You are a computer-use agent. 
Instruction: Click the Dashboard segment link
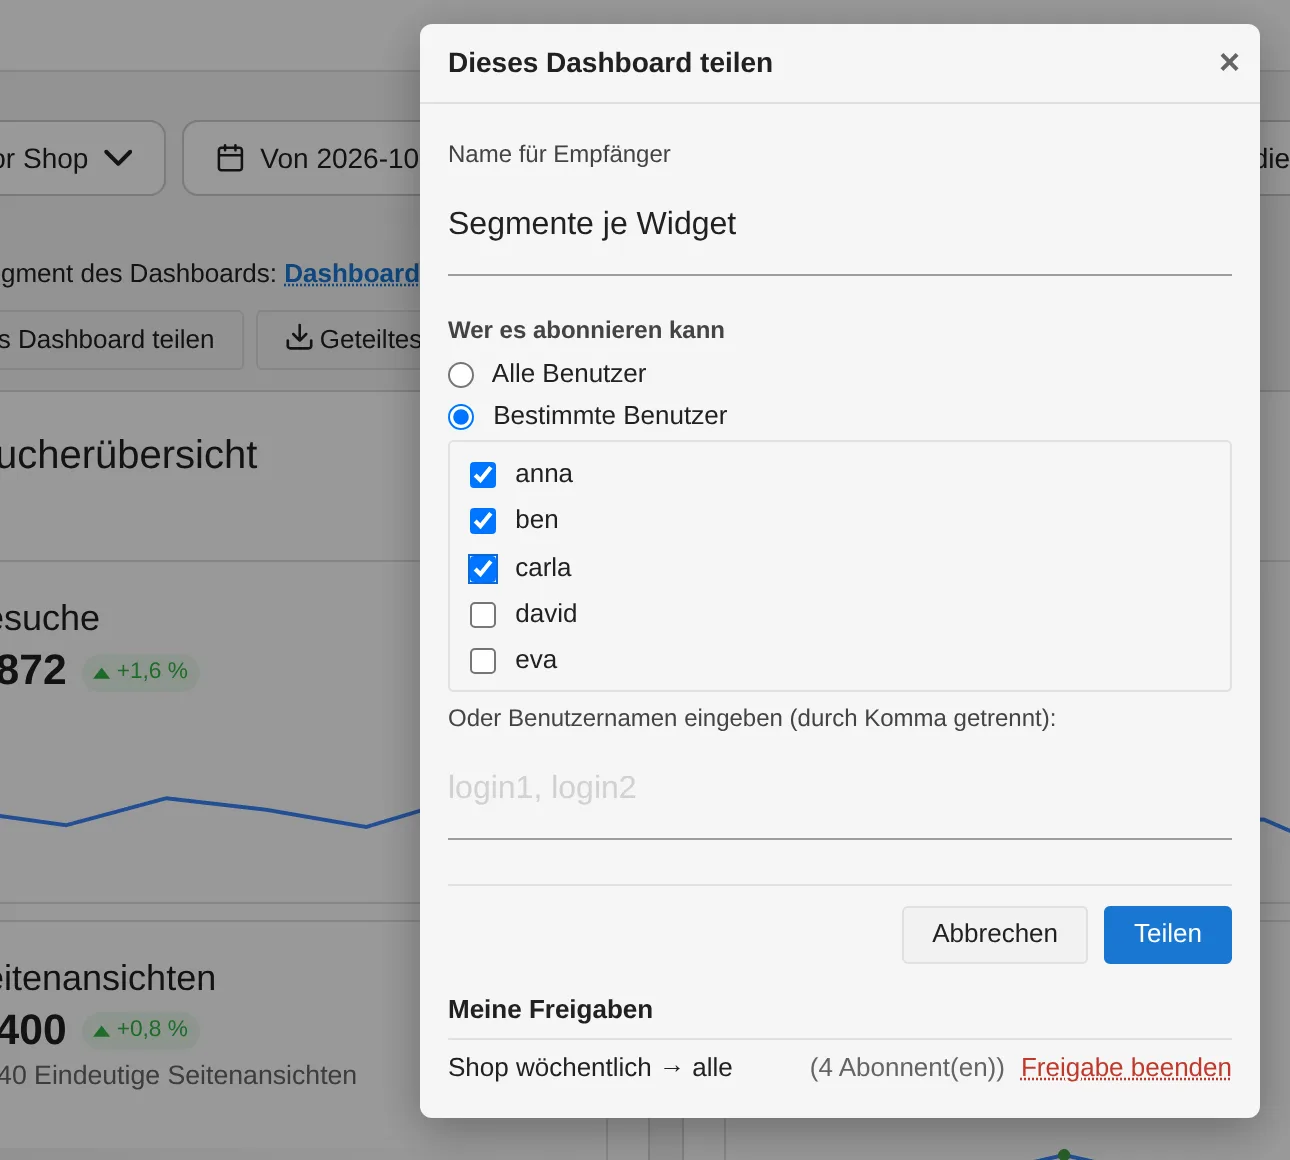pyautogui.click(x=352, y=274)
